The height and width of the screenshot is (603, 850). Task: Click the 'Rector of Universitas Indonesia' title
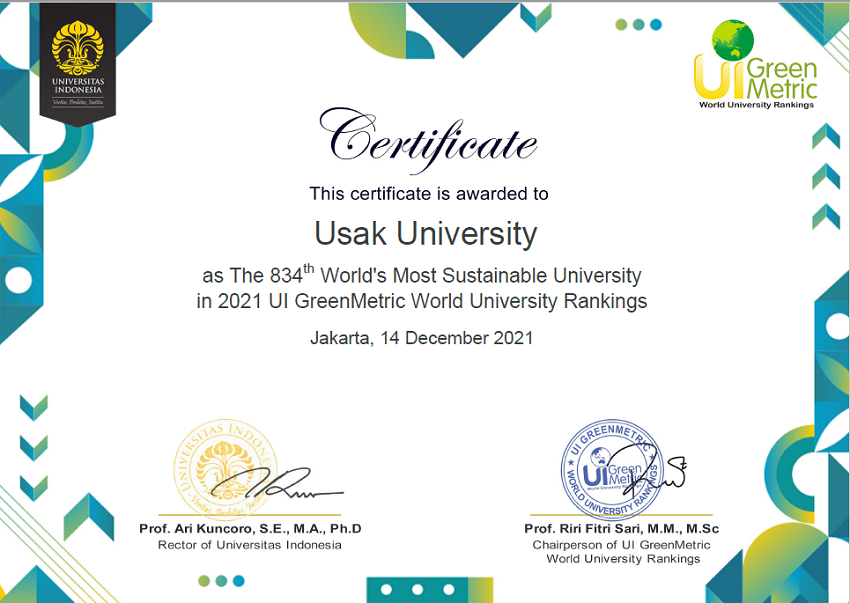click(249, 545)
